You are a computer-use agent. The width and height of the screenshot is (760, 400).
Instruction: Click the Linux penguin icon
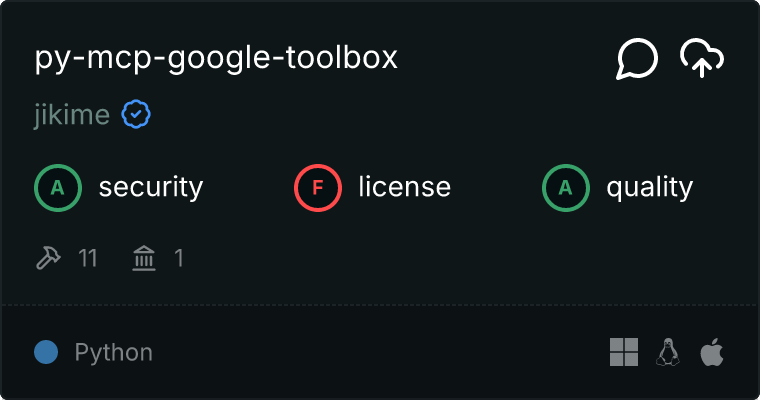668,352
